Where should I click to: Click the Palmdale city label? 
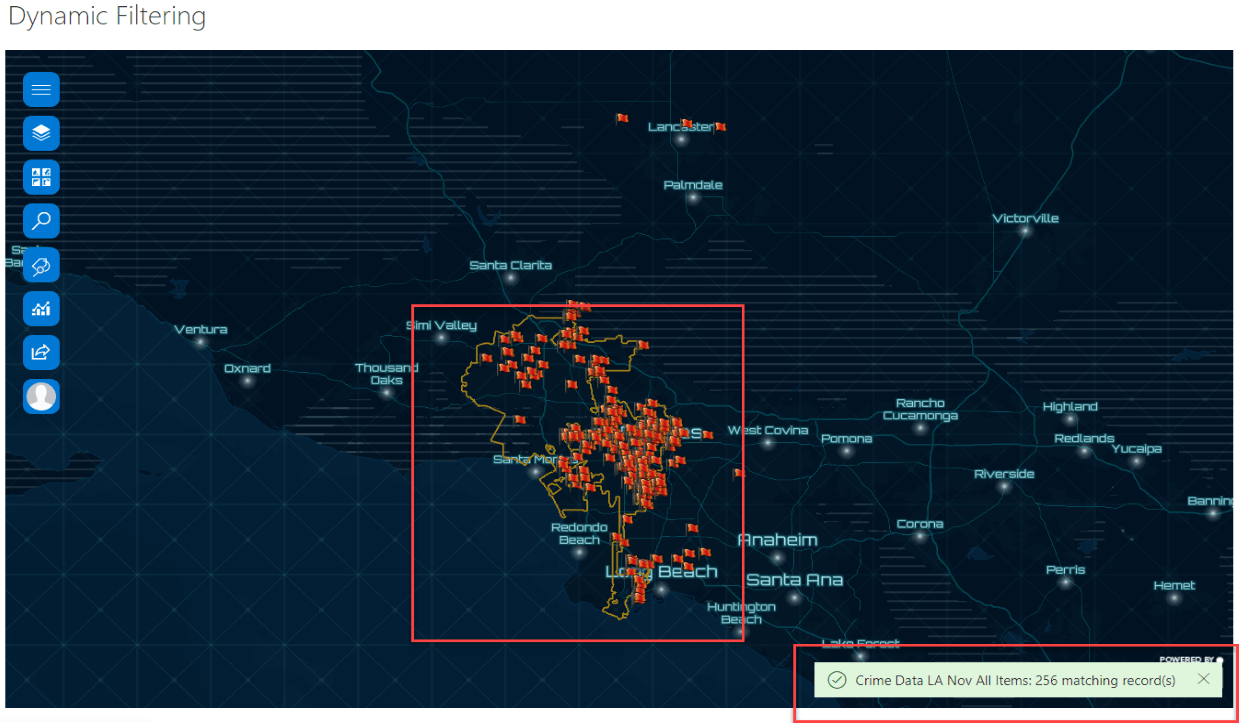(693, 185)
